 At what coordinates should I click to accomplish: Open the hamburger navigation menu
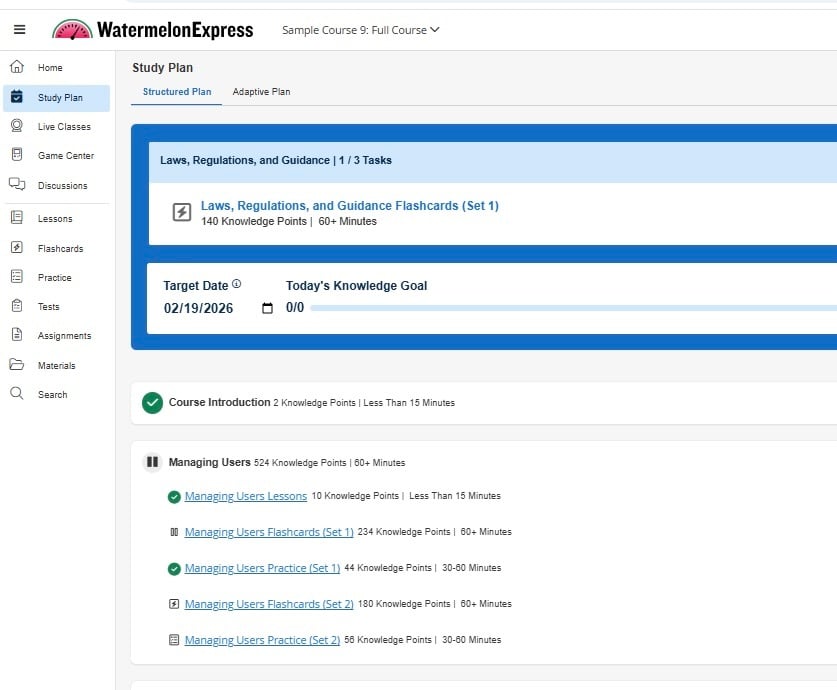(19, 30)
